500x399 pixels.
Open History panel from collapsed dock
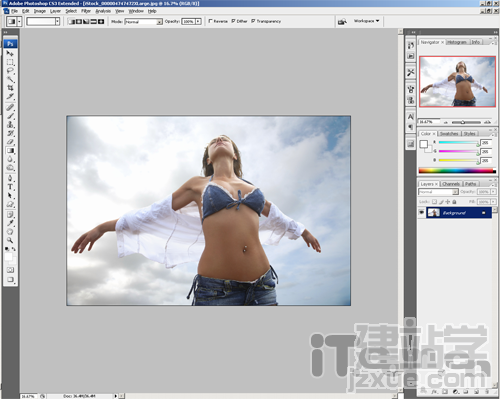pos(411,46)
